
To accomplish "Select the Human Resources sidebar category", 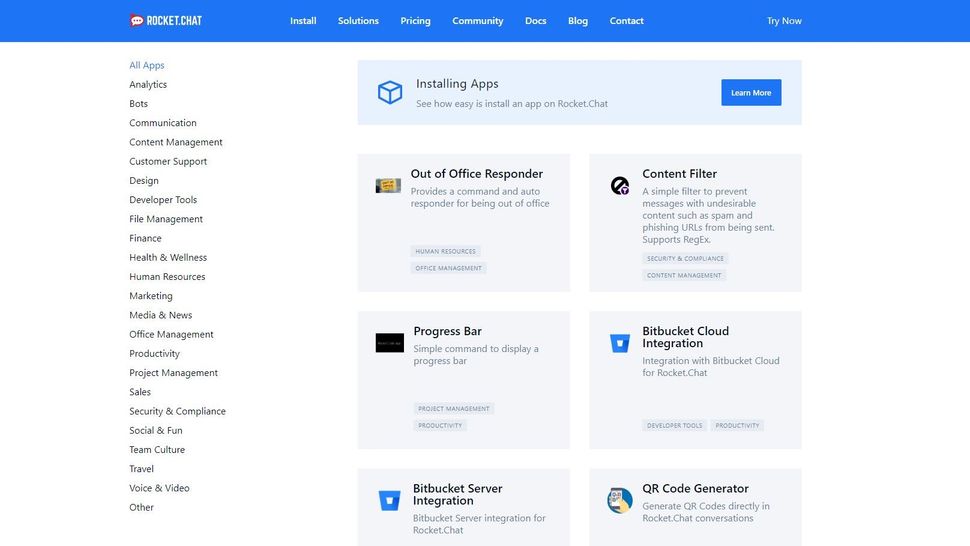I will pyautogui.click(x=167, y=276).
